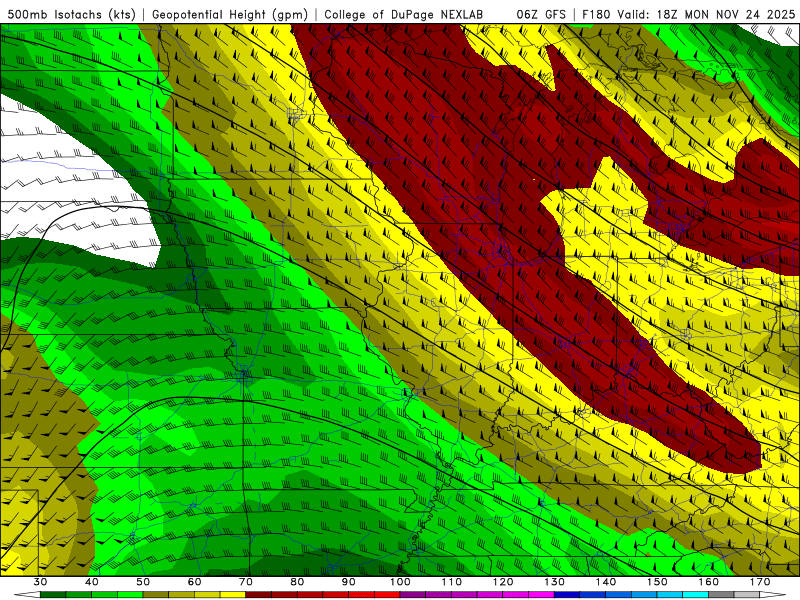Click the '110' color bar label

tap(452, 582)
